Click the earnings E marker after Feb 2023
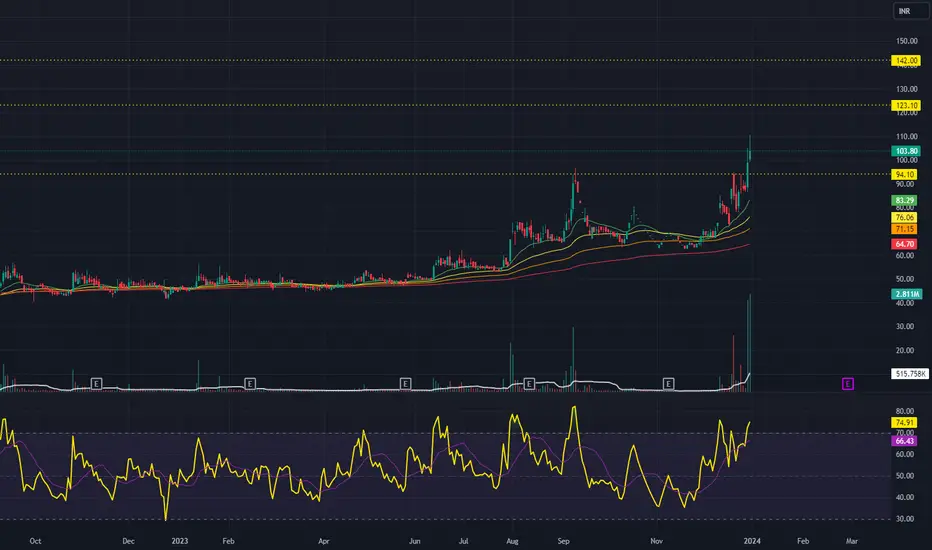Image resolution: width=932 pixels, height=550 pixels. click(250, 384)
